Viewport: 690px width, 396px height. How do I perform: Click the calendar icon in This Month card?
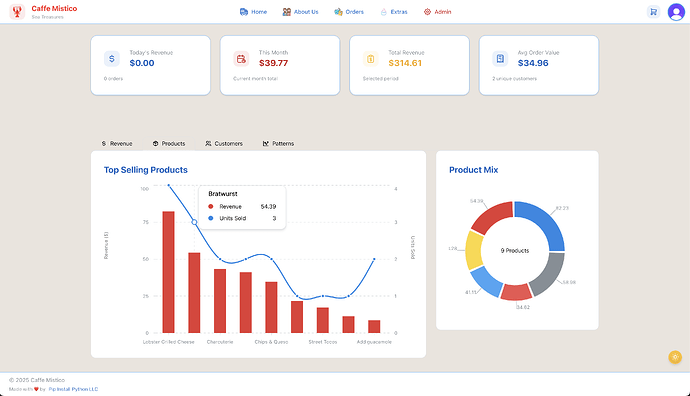click(x=241, y=59)
